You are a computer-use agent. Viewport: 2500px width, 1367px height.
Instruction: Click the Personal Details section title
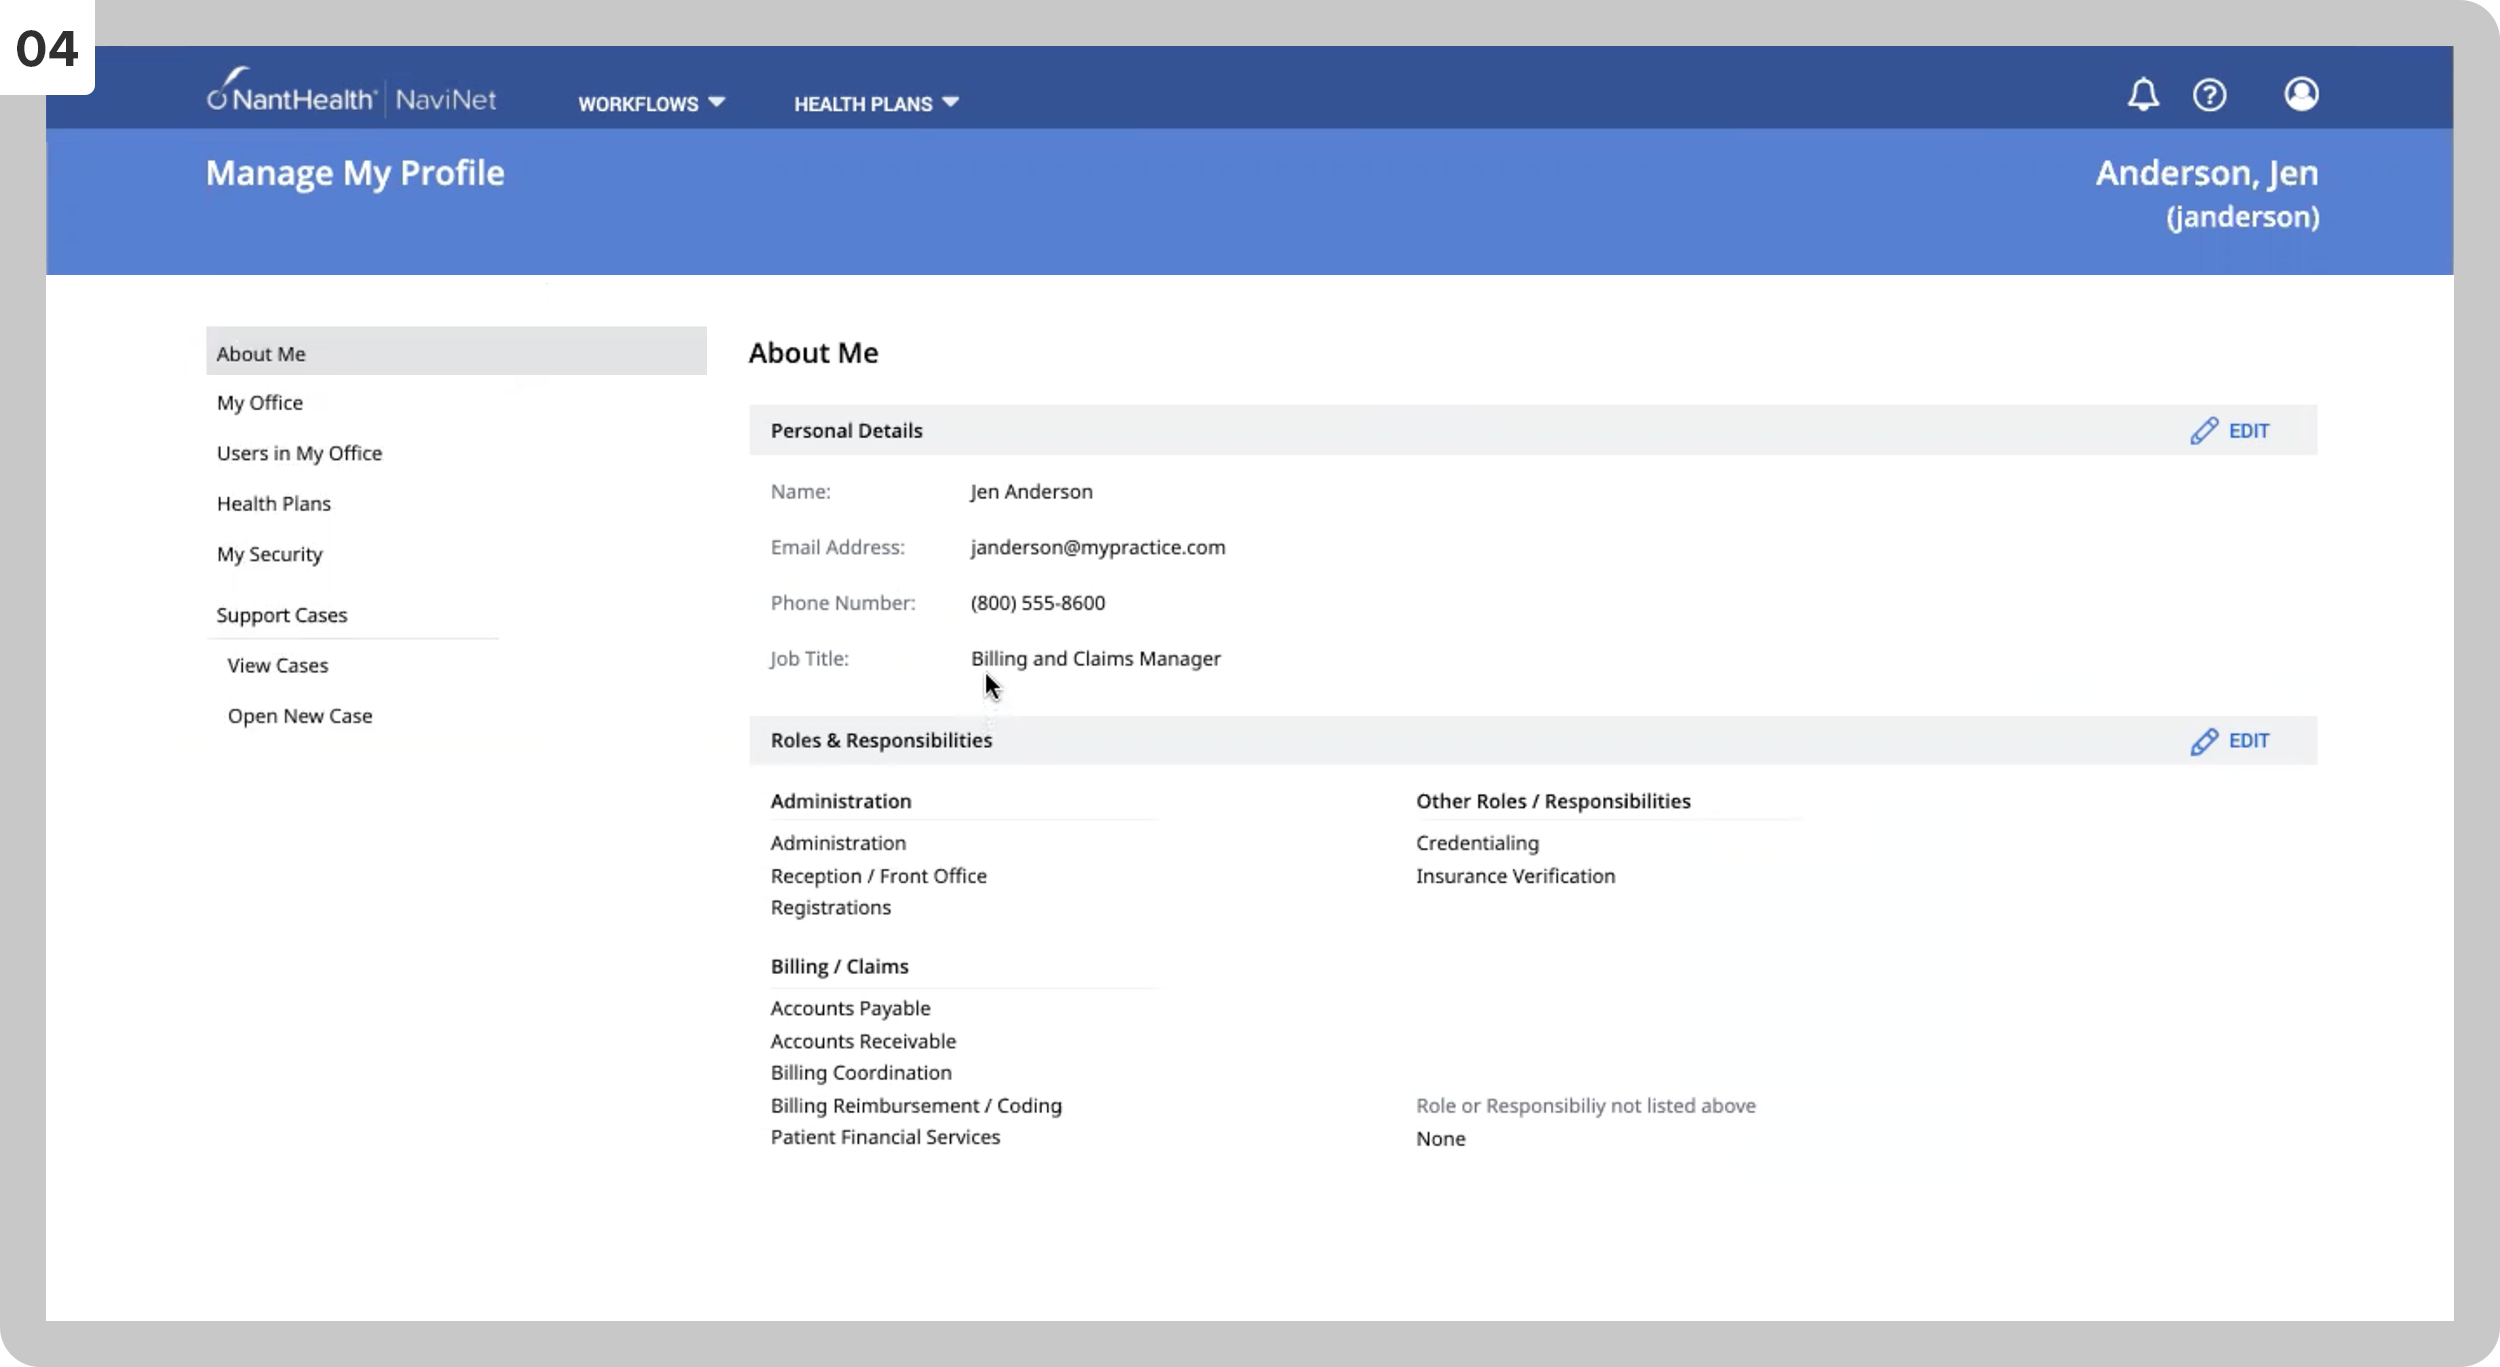(846, 431)
